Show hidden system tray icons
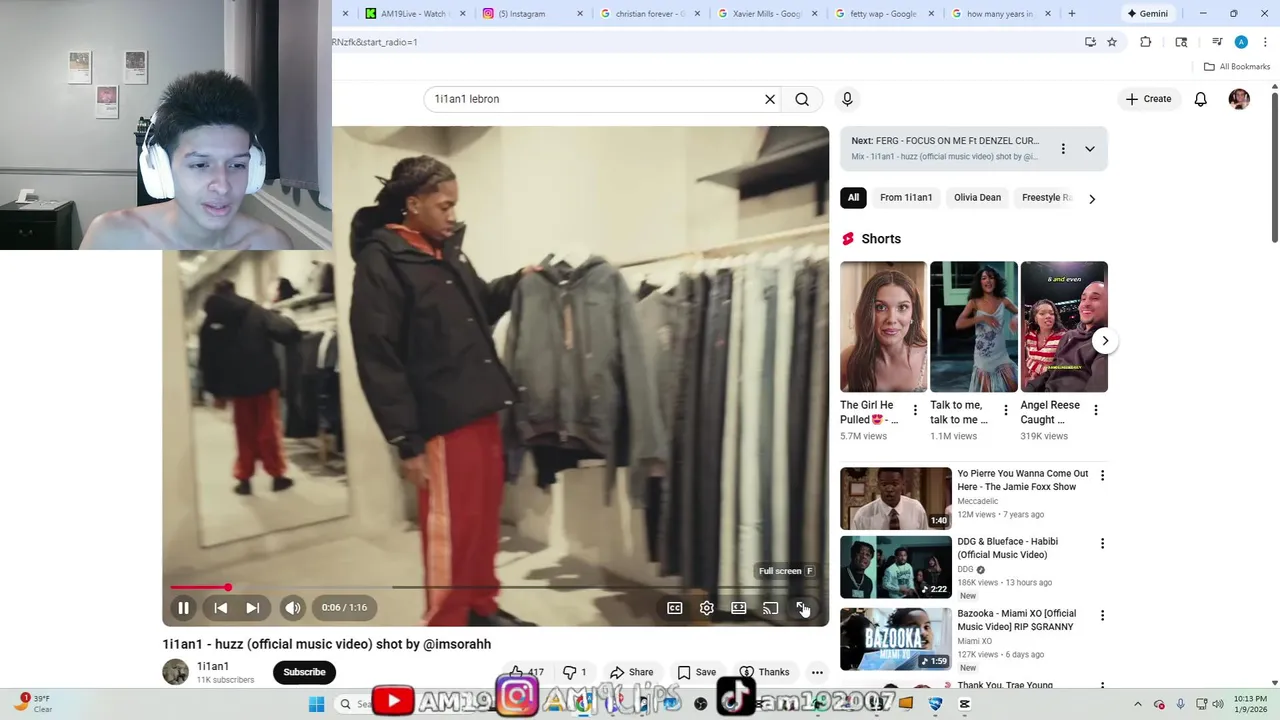The width and height of the screenshot is (1280, 720). (x=1137, y=704)
